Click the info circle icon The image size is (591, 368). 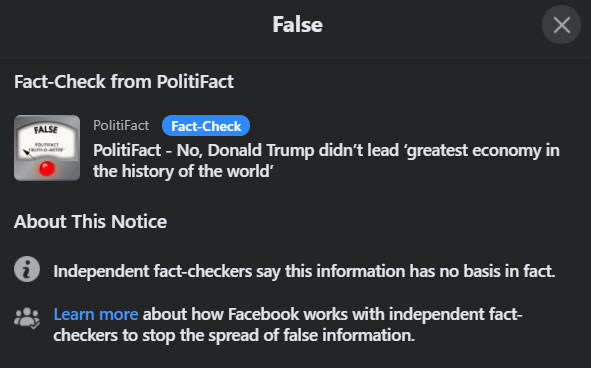click(27, 269)
